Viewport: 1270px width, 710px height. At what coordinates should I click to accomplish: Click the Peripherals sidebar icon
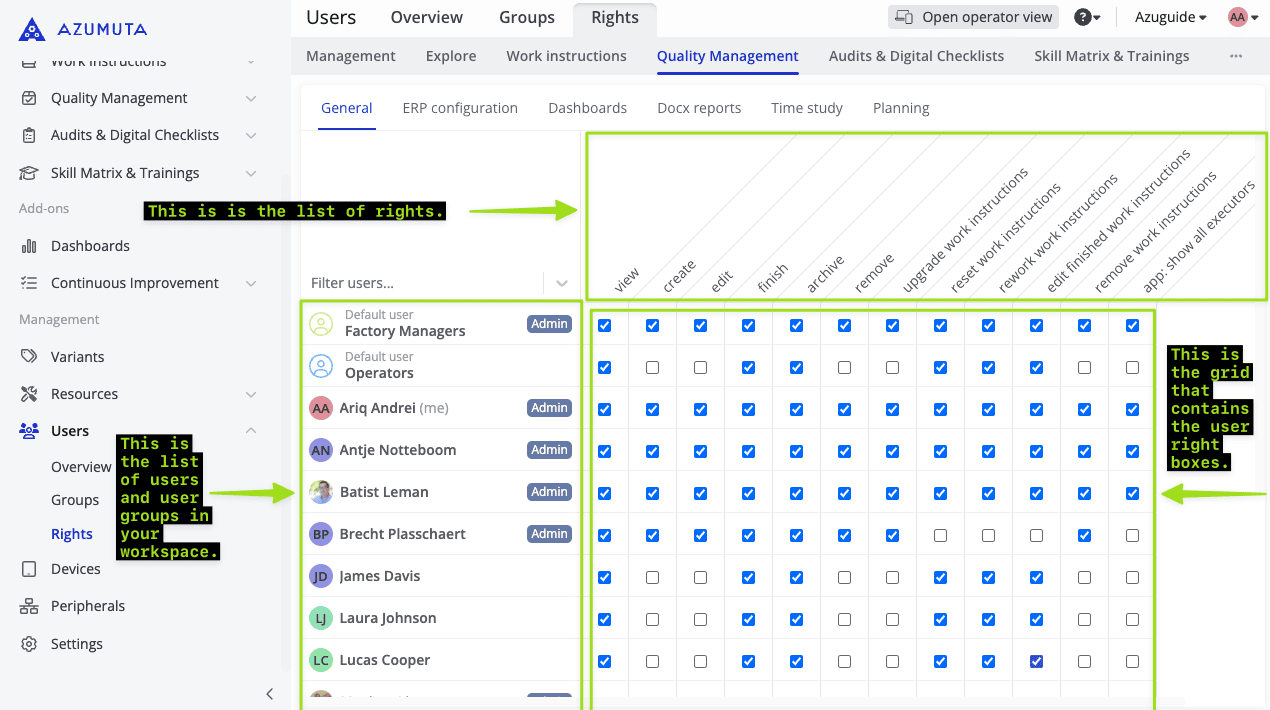(29, 606)
